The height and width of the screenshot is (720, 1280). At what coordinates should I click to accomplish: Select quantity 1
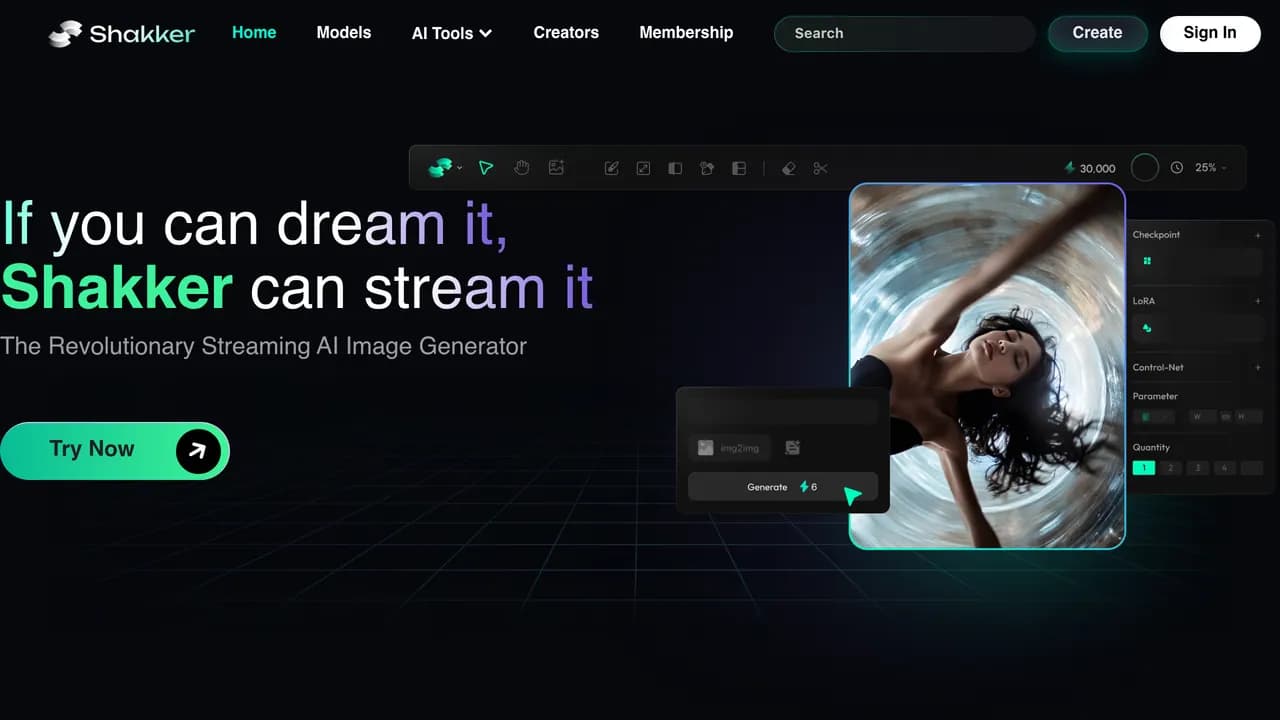tap(1144, 468)
